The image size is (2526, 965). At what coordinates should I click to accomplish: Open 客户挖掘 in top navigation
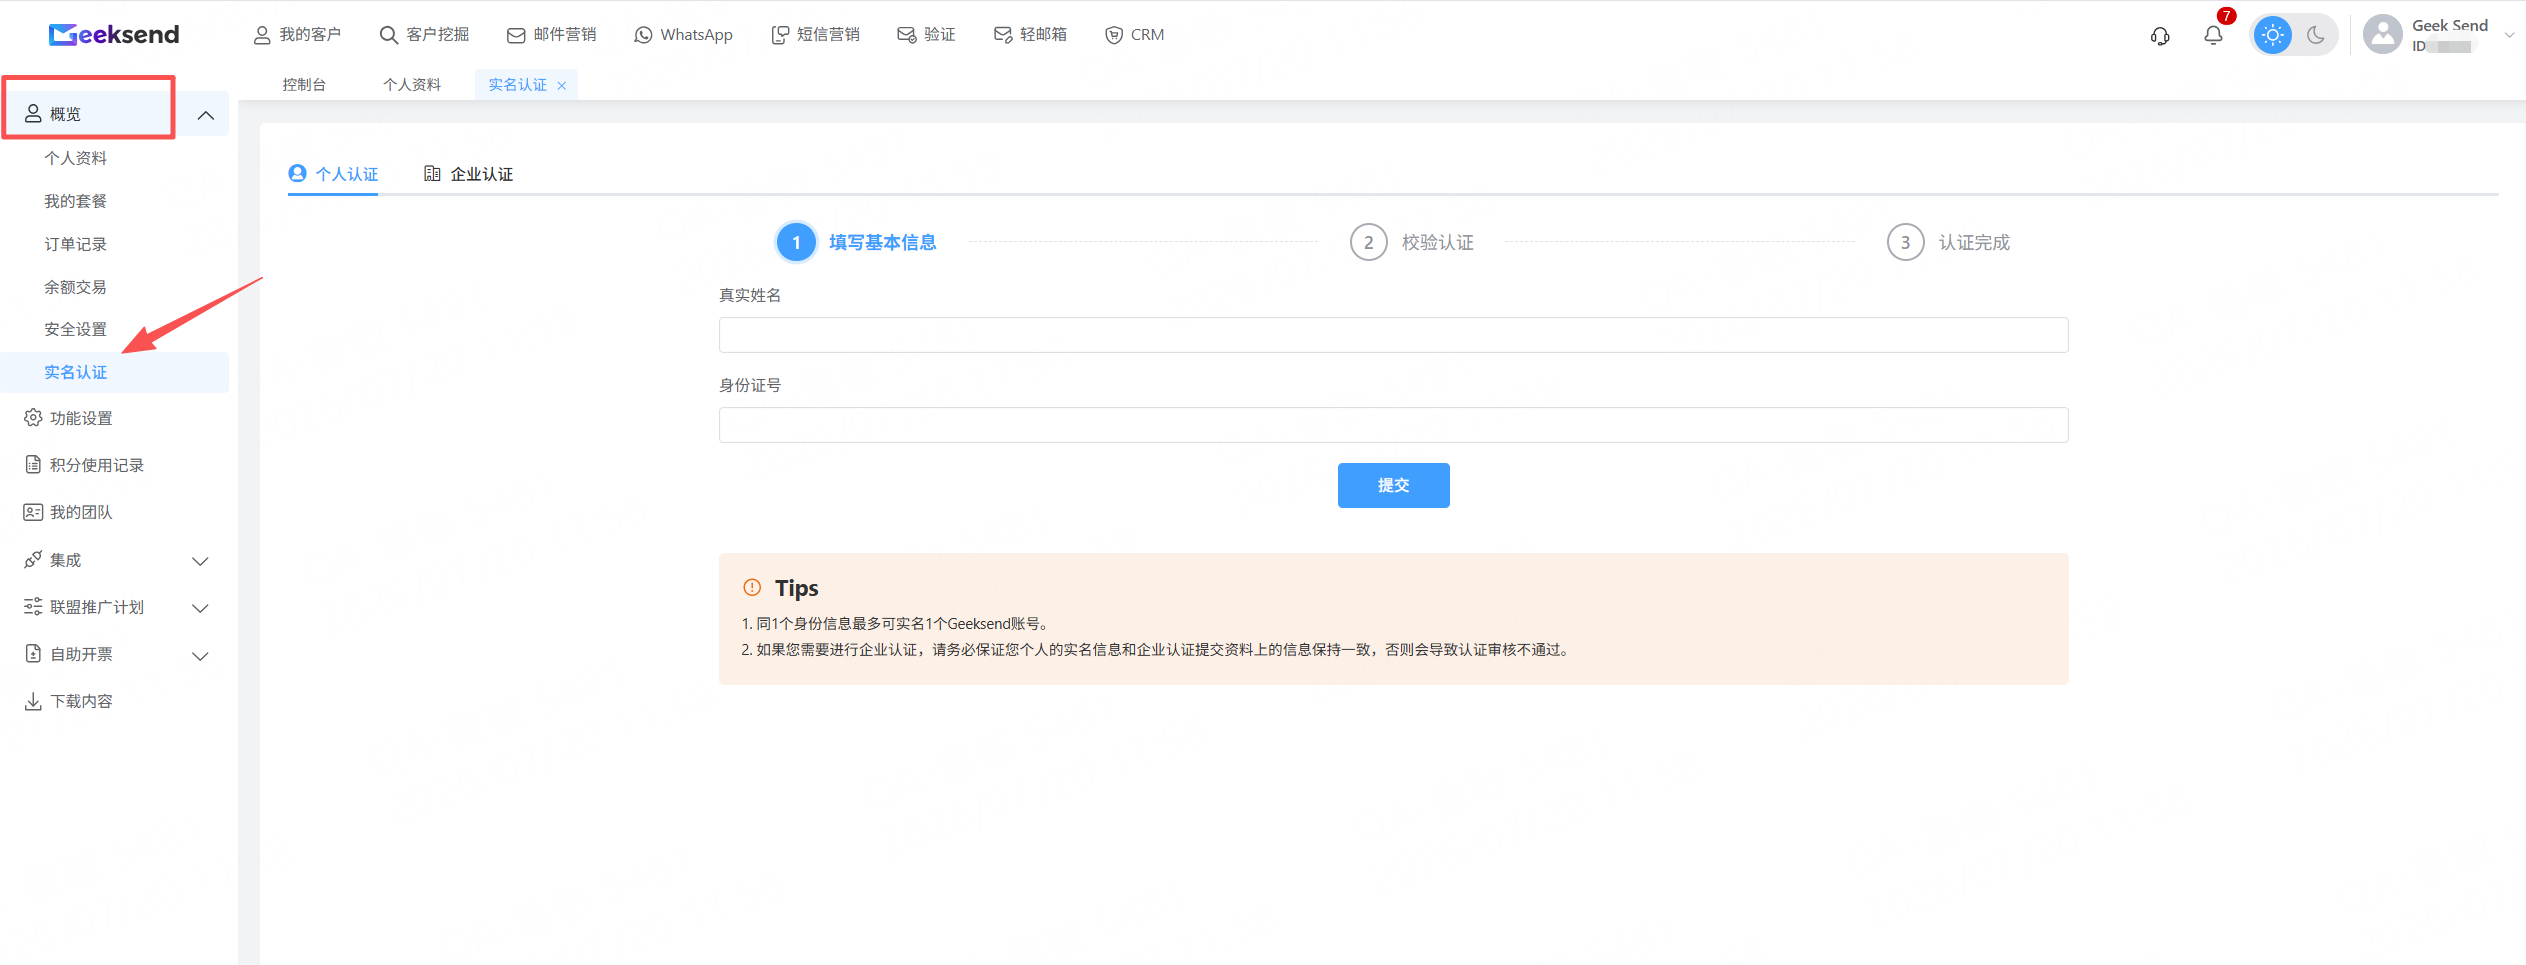[424, 35]
